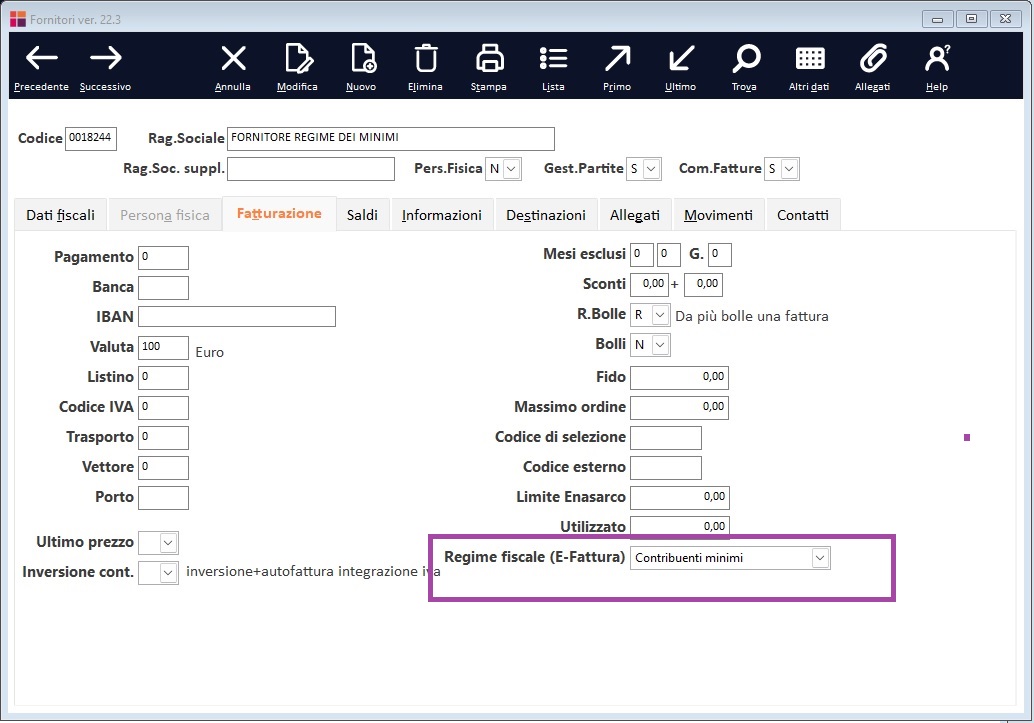The width and height of the screenshot is (1034, 723).
Task: Click the Codice di selezione field
Action: (x=666, y=438)
